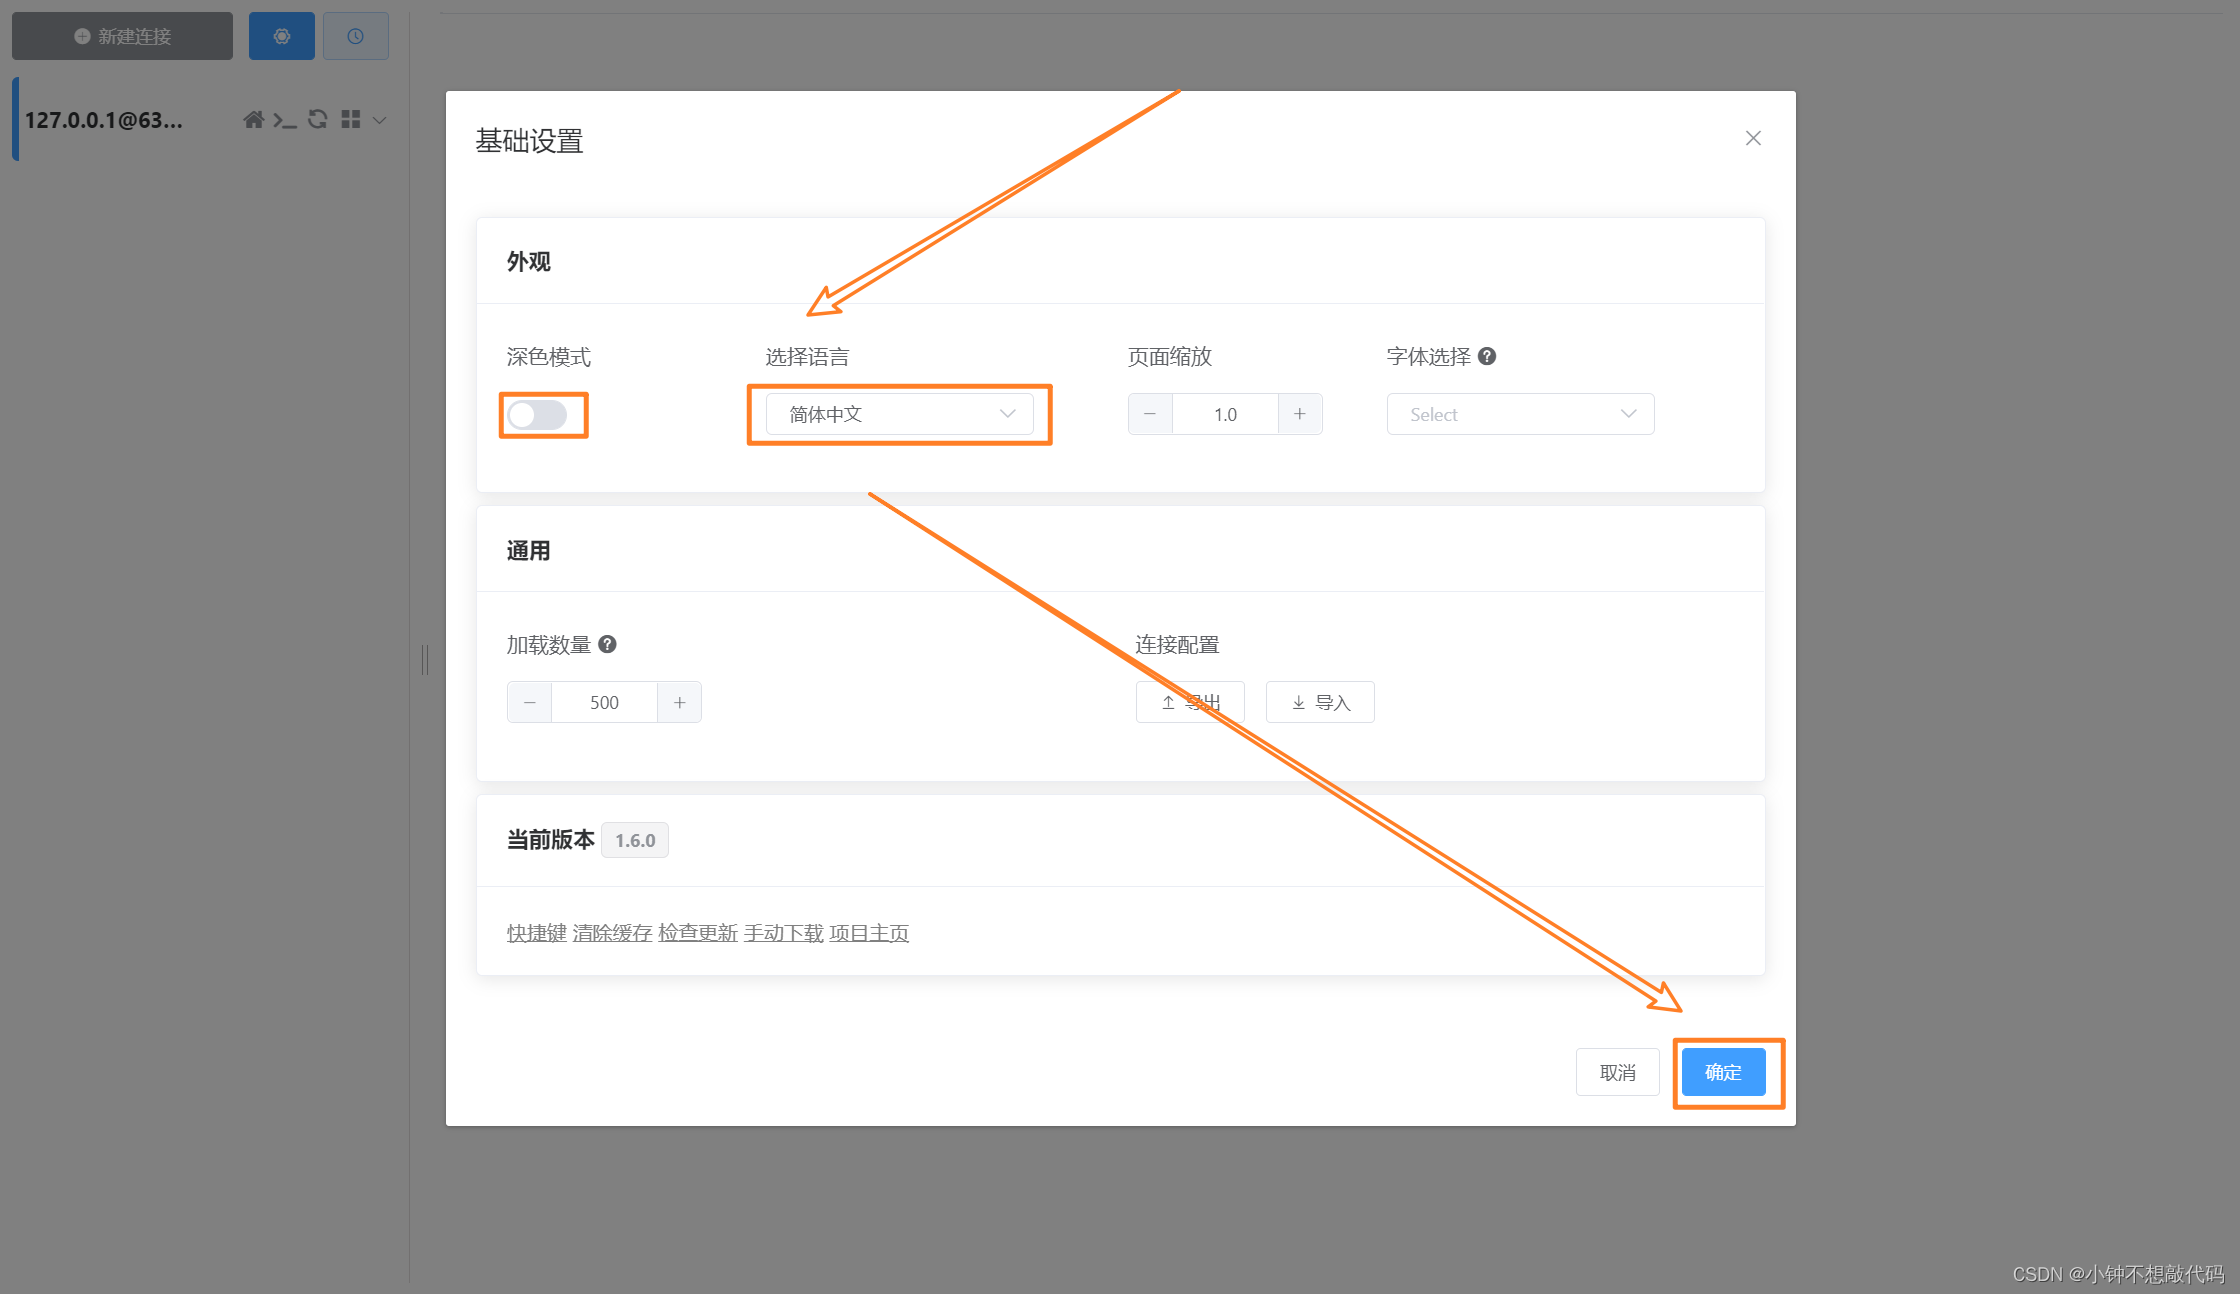
Task: Increase 页面缩放 zoom with the plus button
Action: tap(1299, 414)
